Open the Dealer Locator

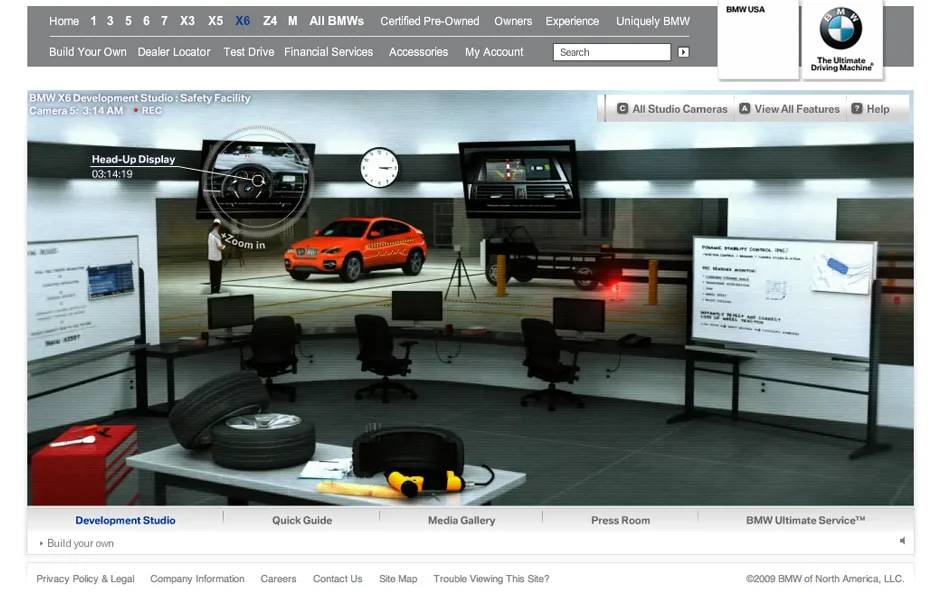(x=174, y=52)
